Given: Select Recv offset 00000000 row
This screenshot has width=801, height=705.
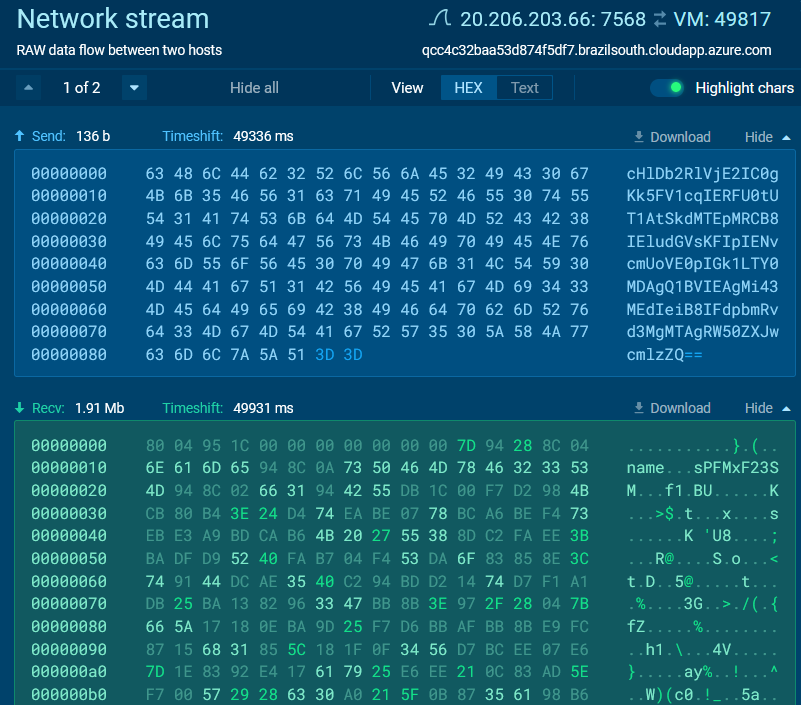Looking at the screenshot, I should pyautogui.click(x=405, y=445).
